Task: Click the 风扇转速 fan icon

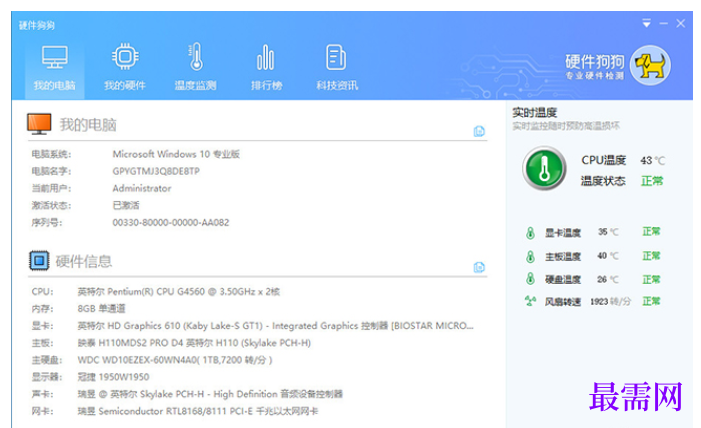Action: pyautogui.click(x=530, y=301)
